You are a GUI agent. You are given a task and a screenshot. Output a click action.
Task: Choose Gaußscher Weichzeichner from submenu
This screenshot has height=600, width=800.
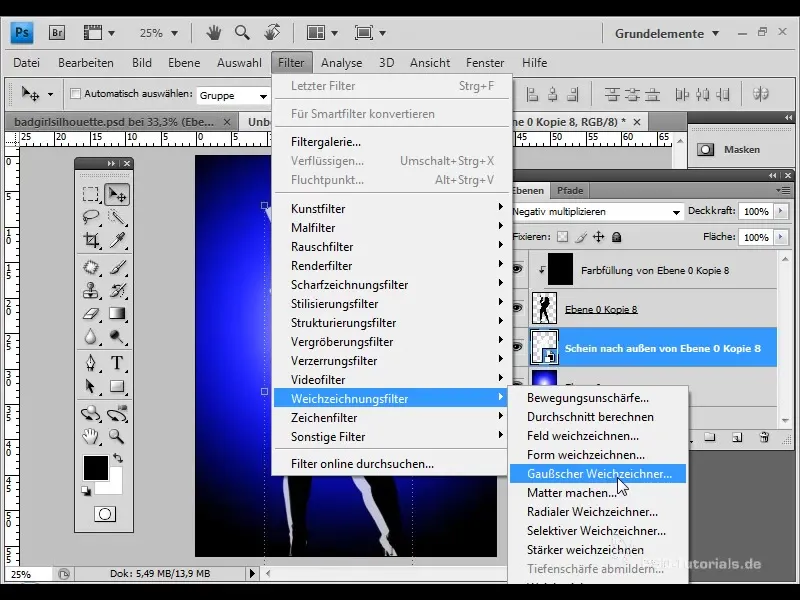point(598,473)
